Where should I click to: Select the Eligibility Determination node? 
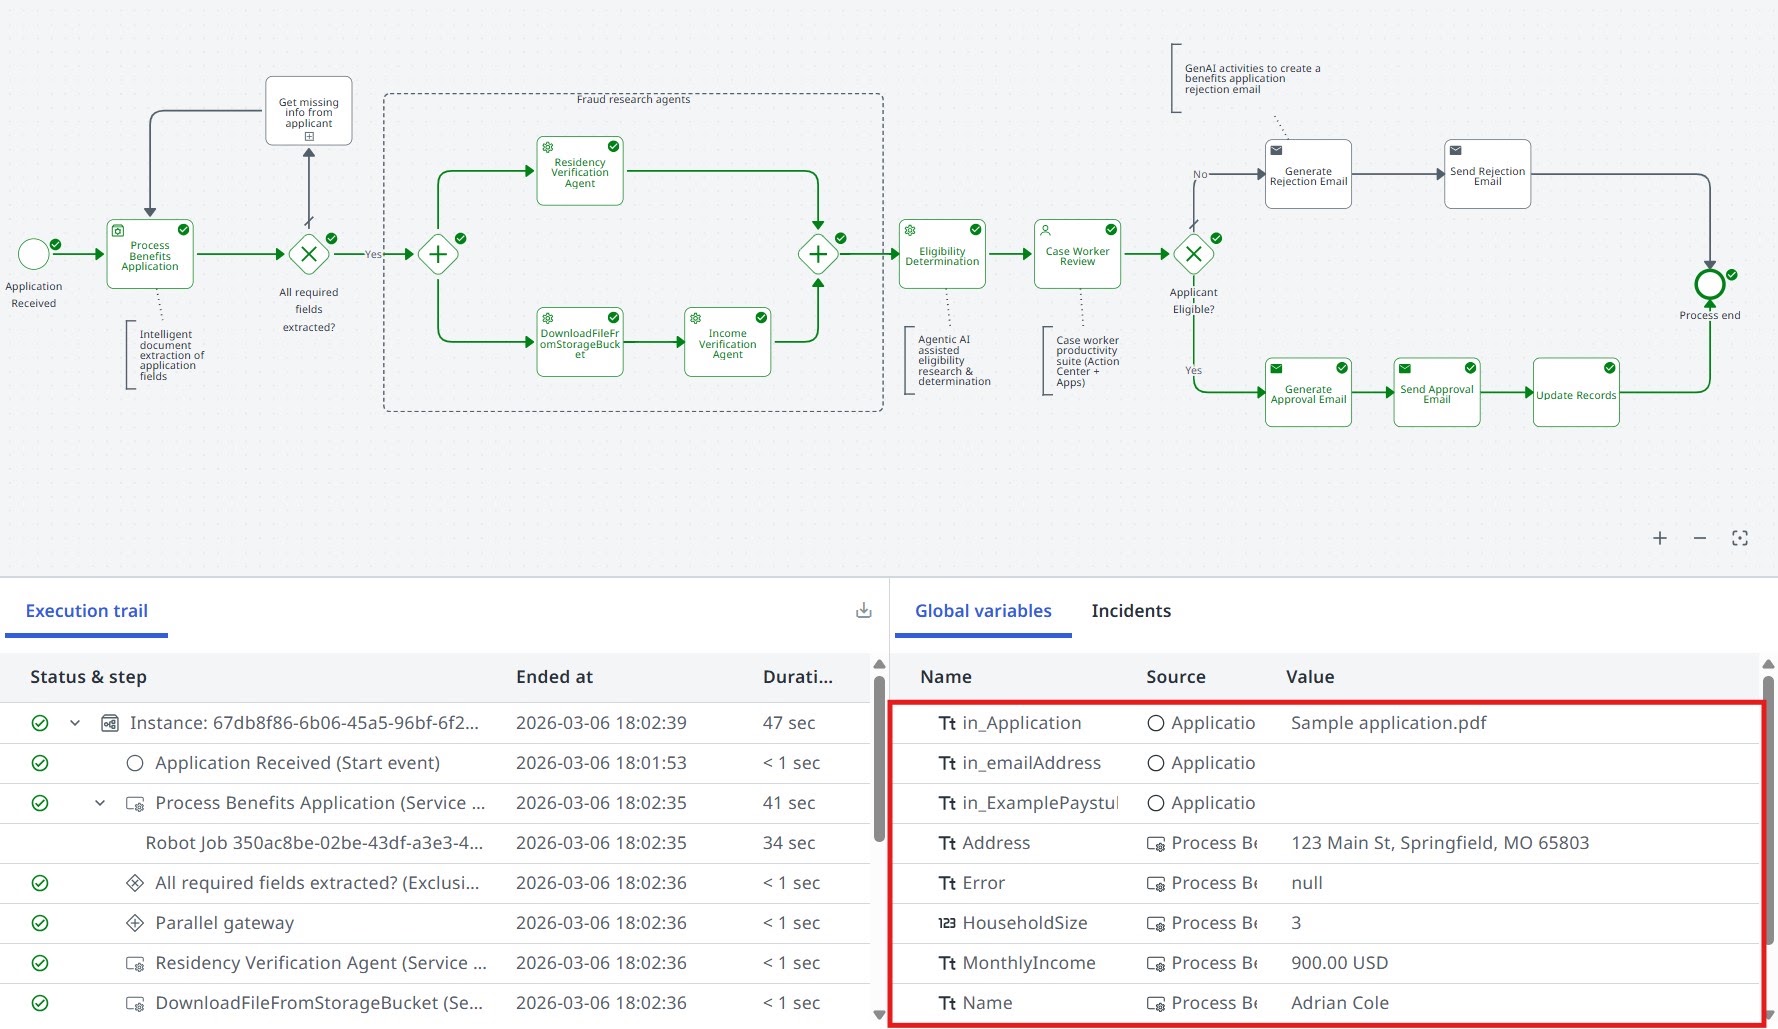[x=942, y=254]
